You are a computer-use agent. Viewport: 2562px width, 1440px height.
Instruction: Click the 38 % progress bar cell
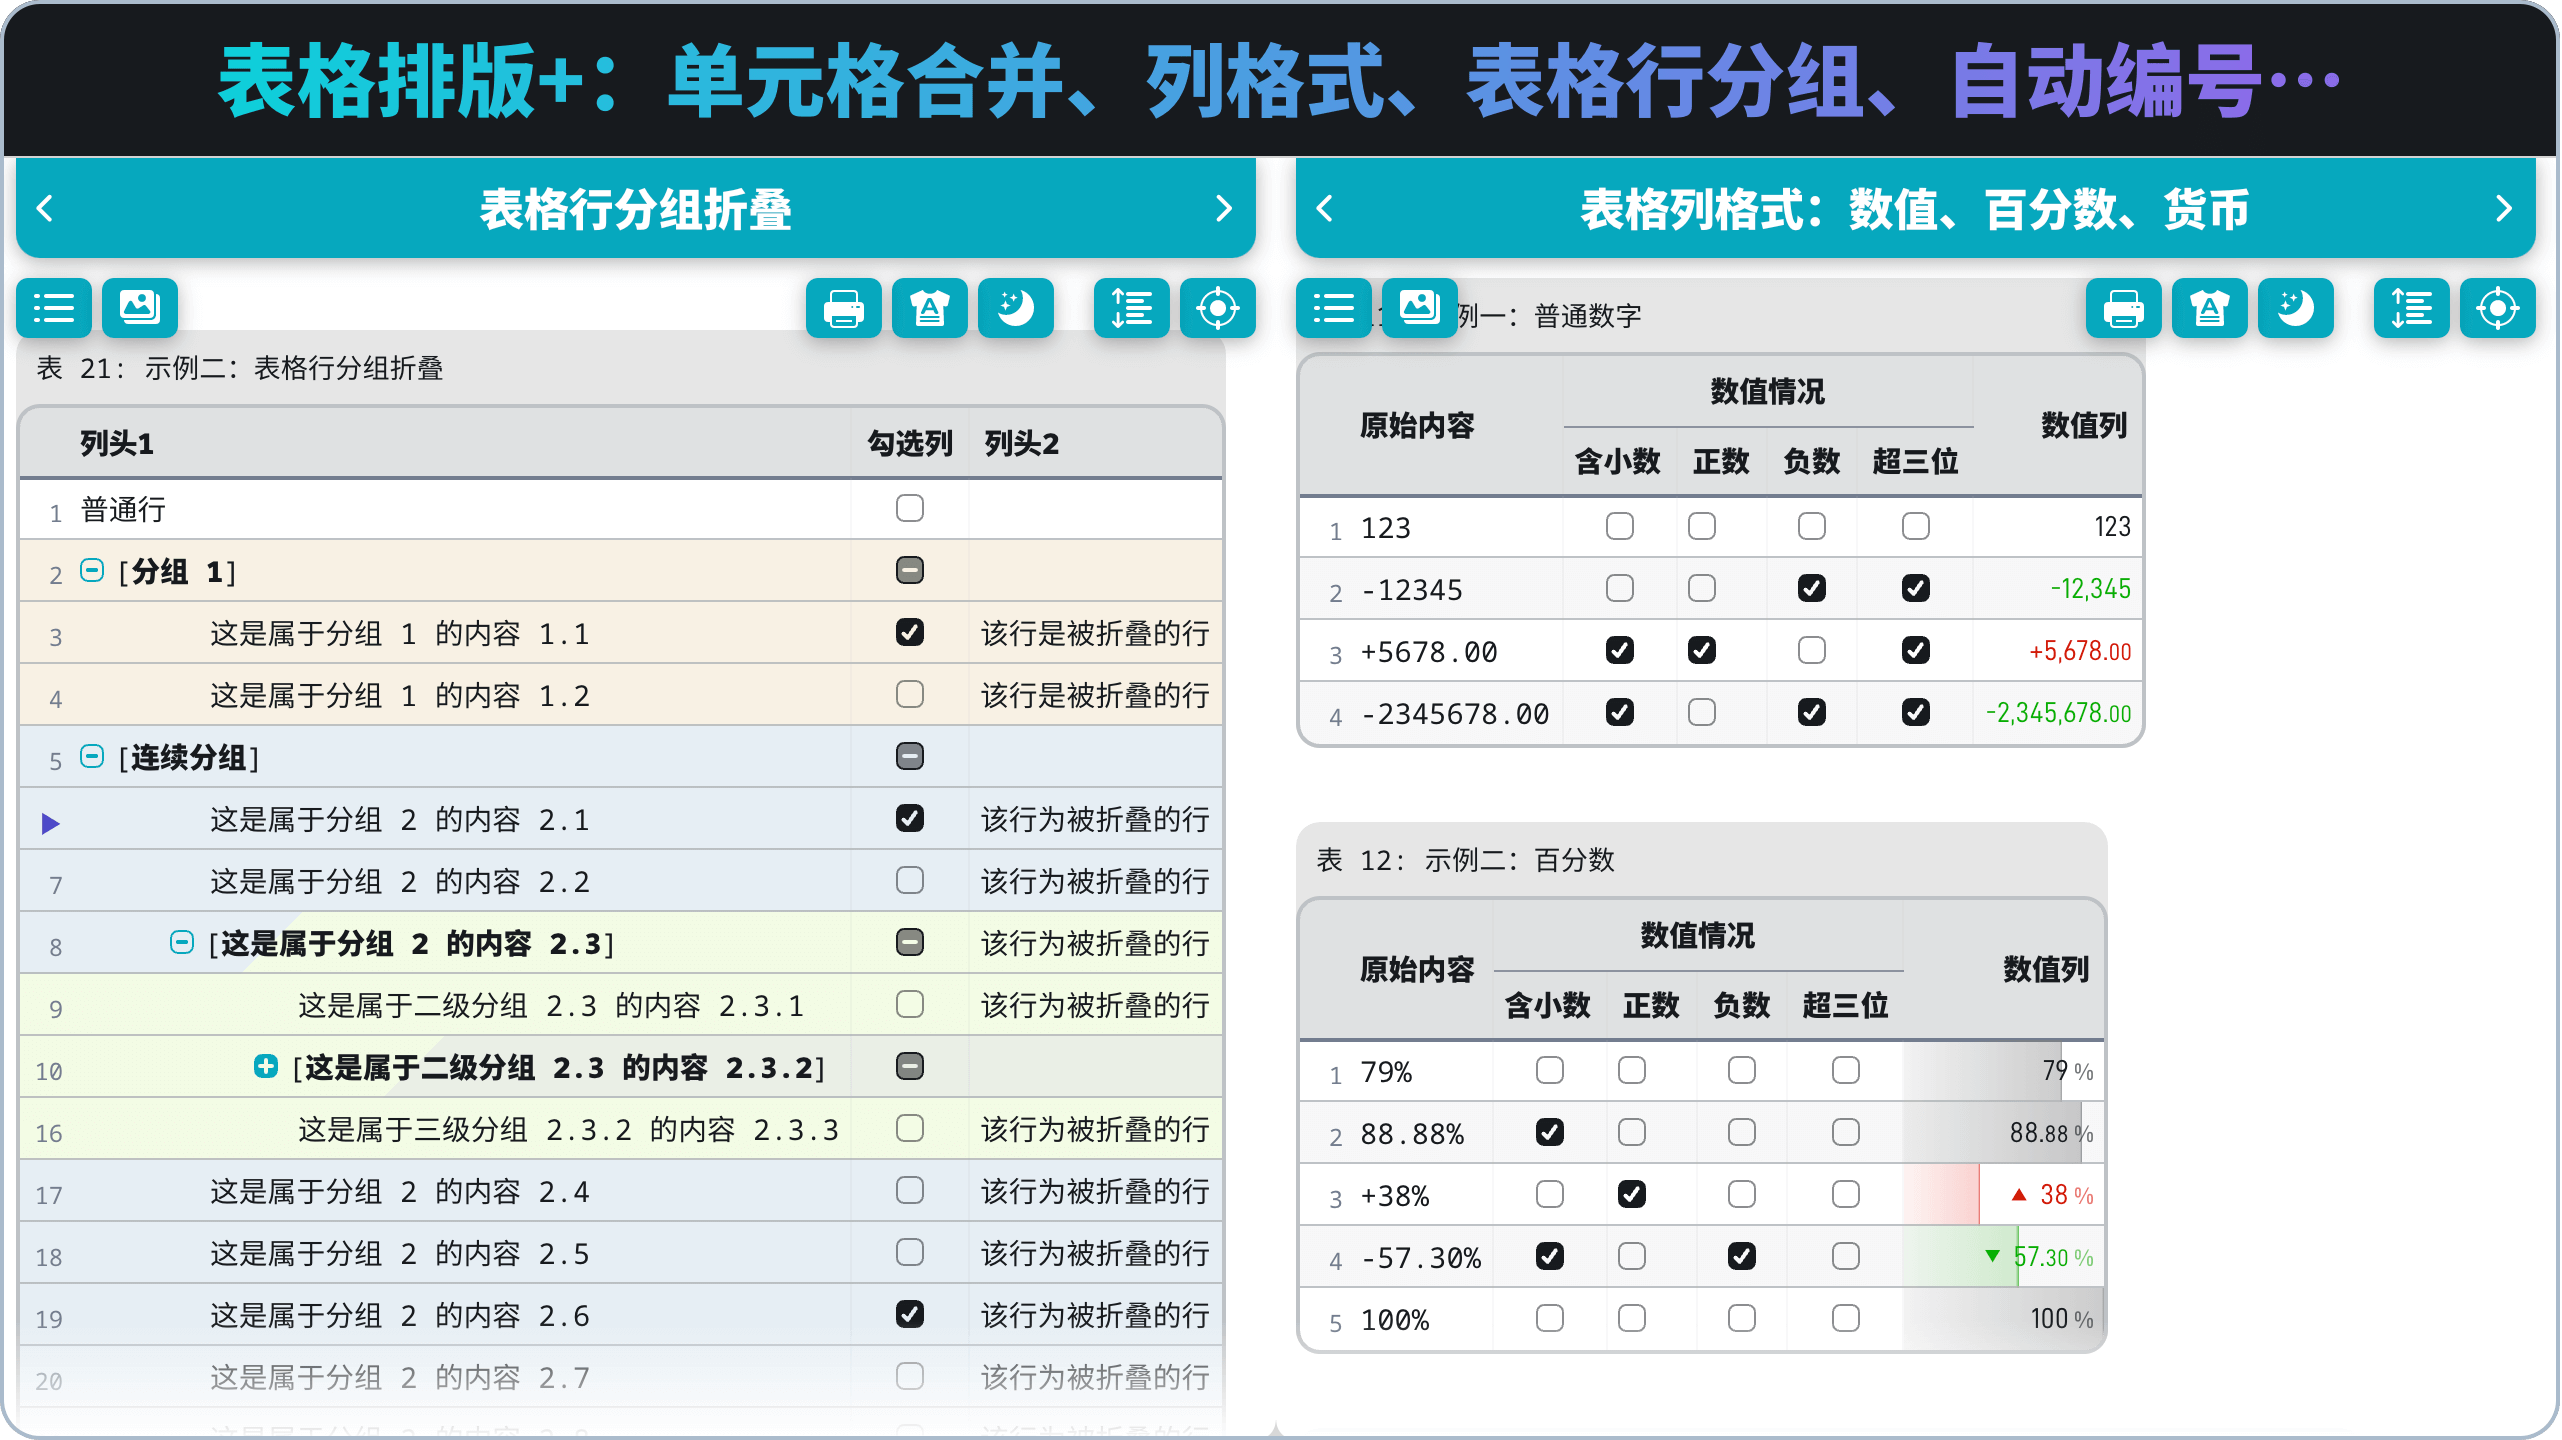click(x=2004, y=1195)
